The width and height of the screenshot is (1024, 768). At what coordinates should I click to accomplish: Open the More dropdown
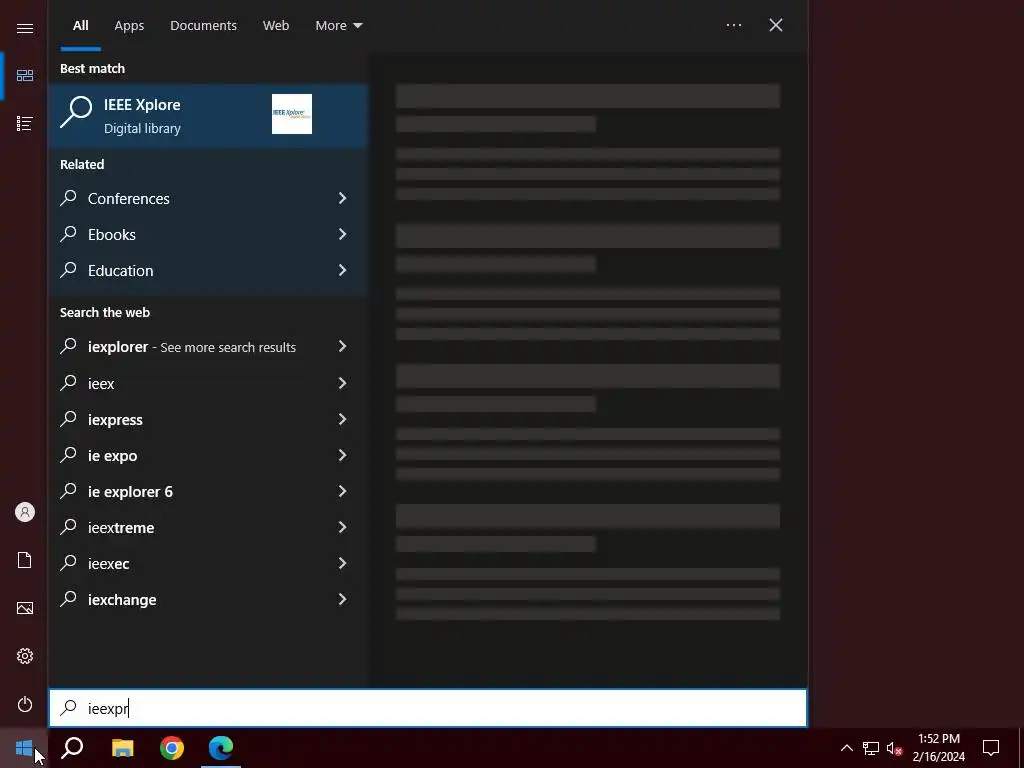338,25
